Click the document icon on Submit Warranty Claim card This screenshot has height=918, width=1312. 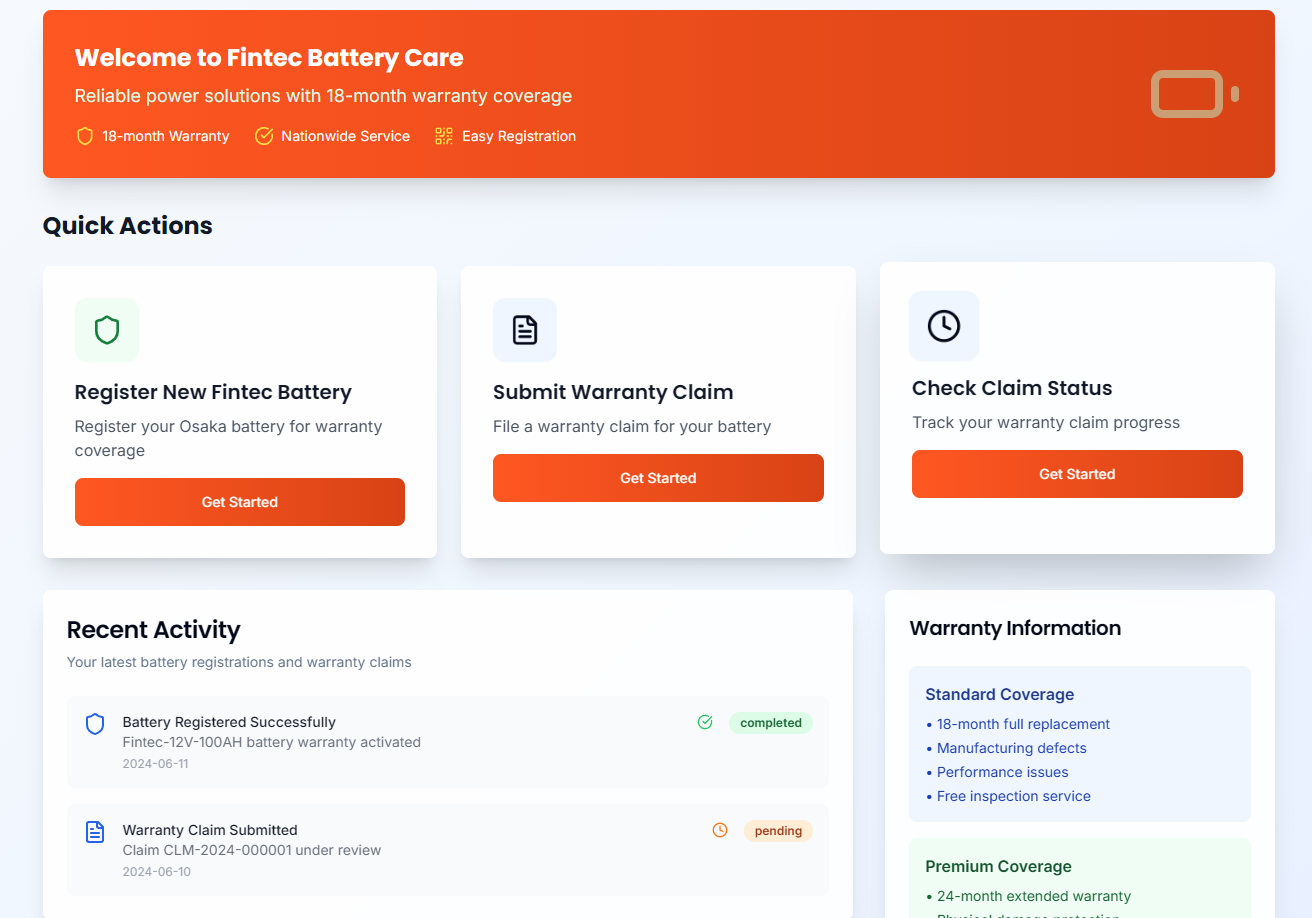pyautogui.click(x=525, y=330)
